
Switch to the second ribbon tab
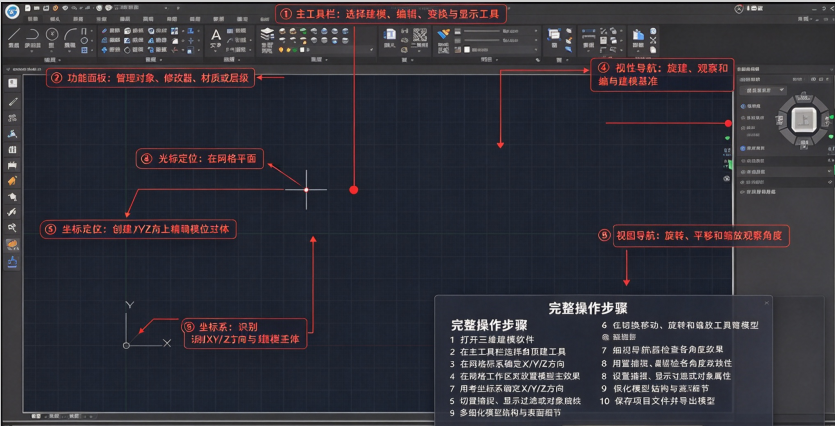coord(55,18)
